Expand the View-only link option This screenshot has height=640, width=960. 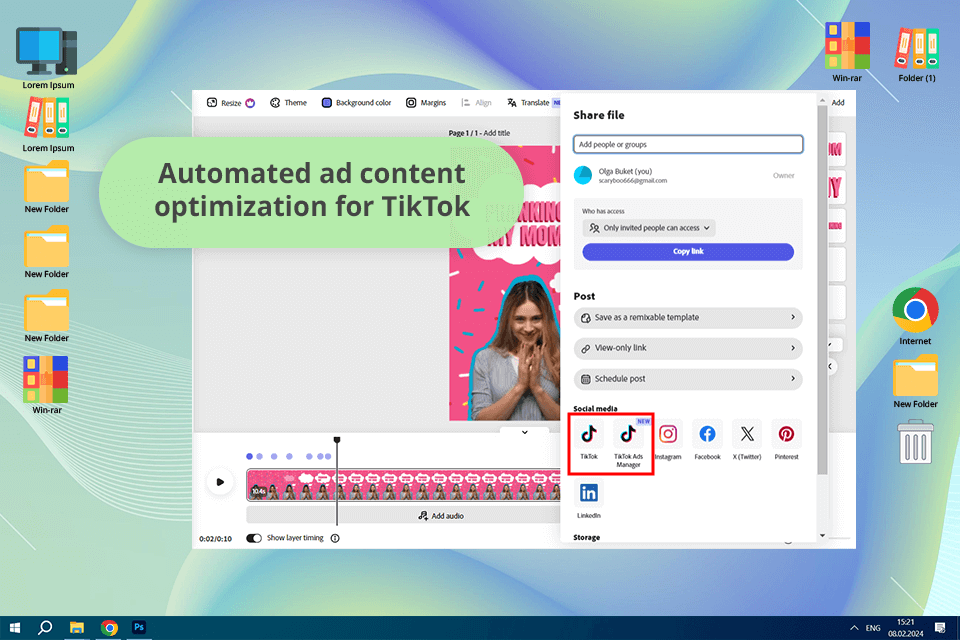pos(688,348)
